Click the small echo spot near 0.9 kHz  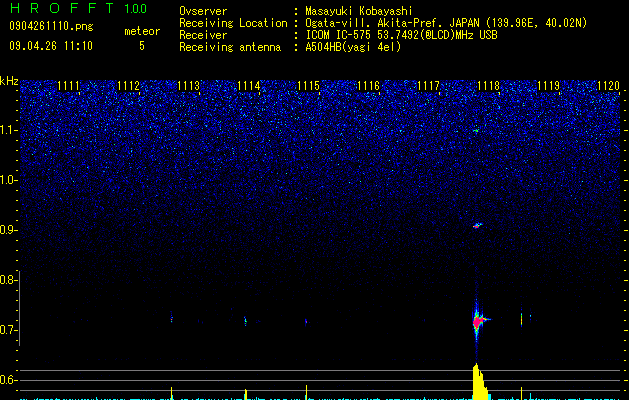click(x=477, y=225)
